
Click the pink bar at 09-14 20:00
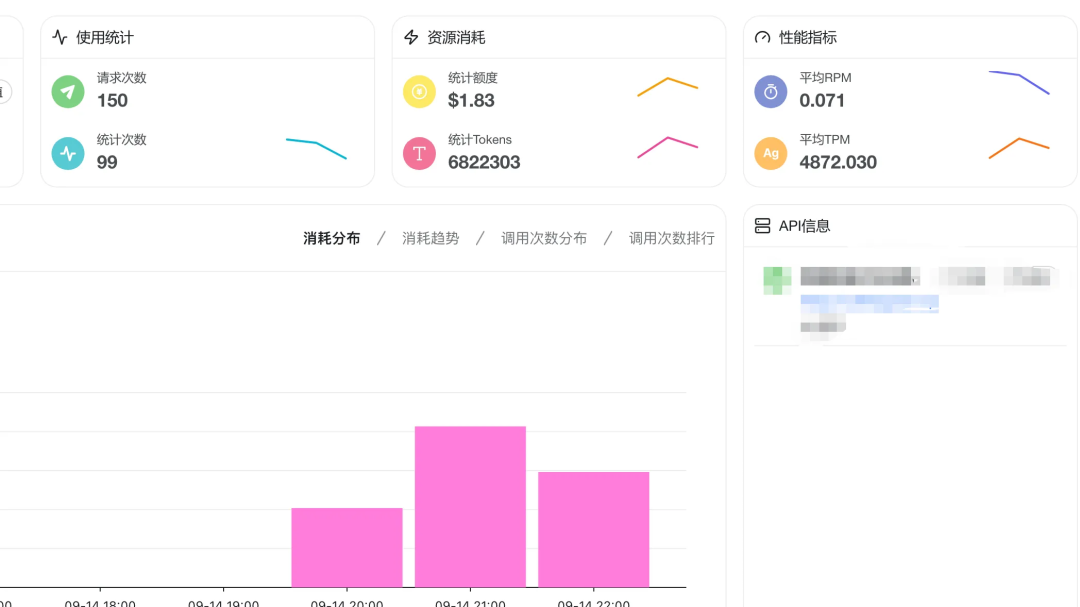click(346, 547)
